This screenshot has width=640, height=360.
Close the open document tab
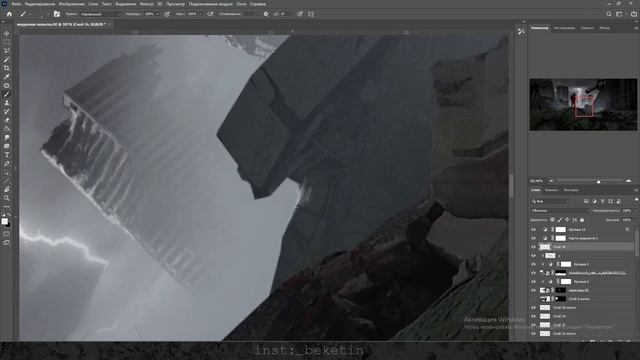coord(110,24)
